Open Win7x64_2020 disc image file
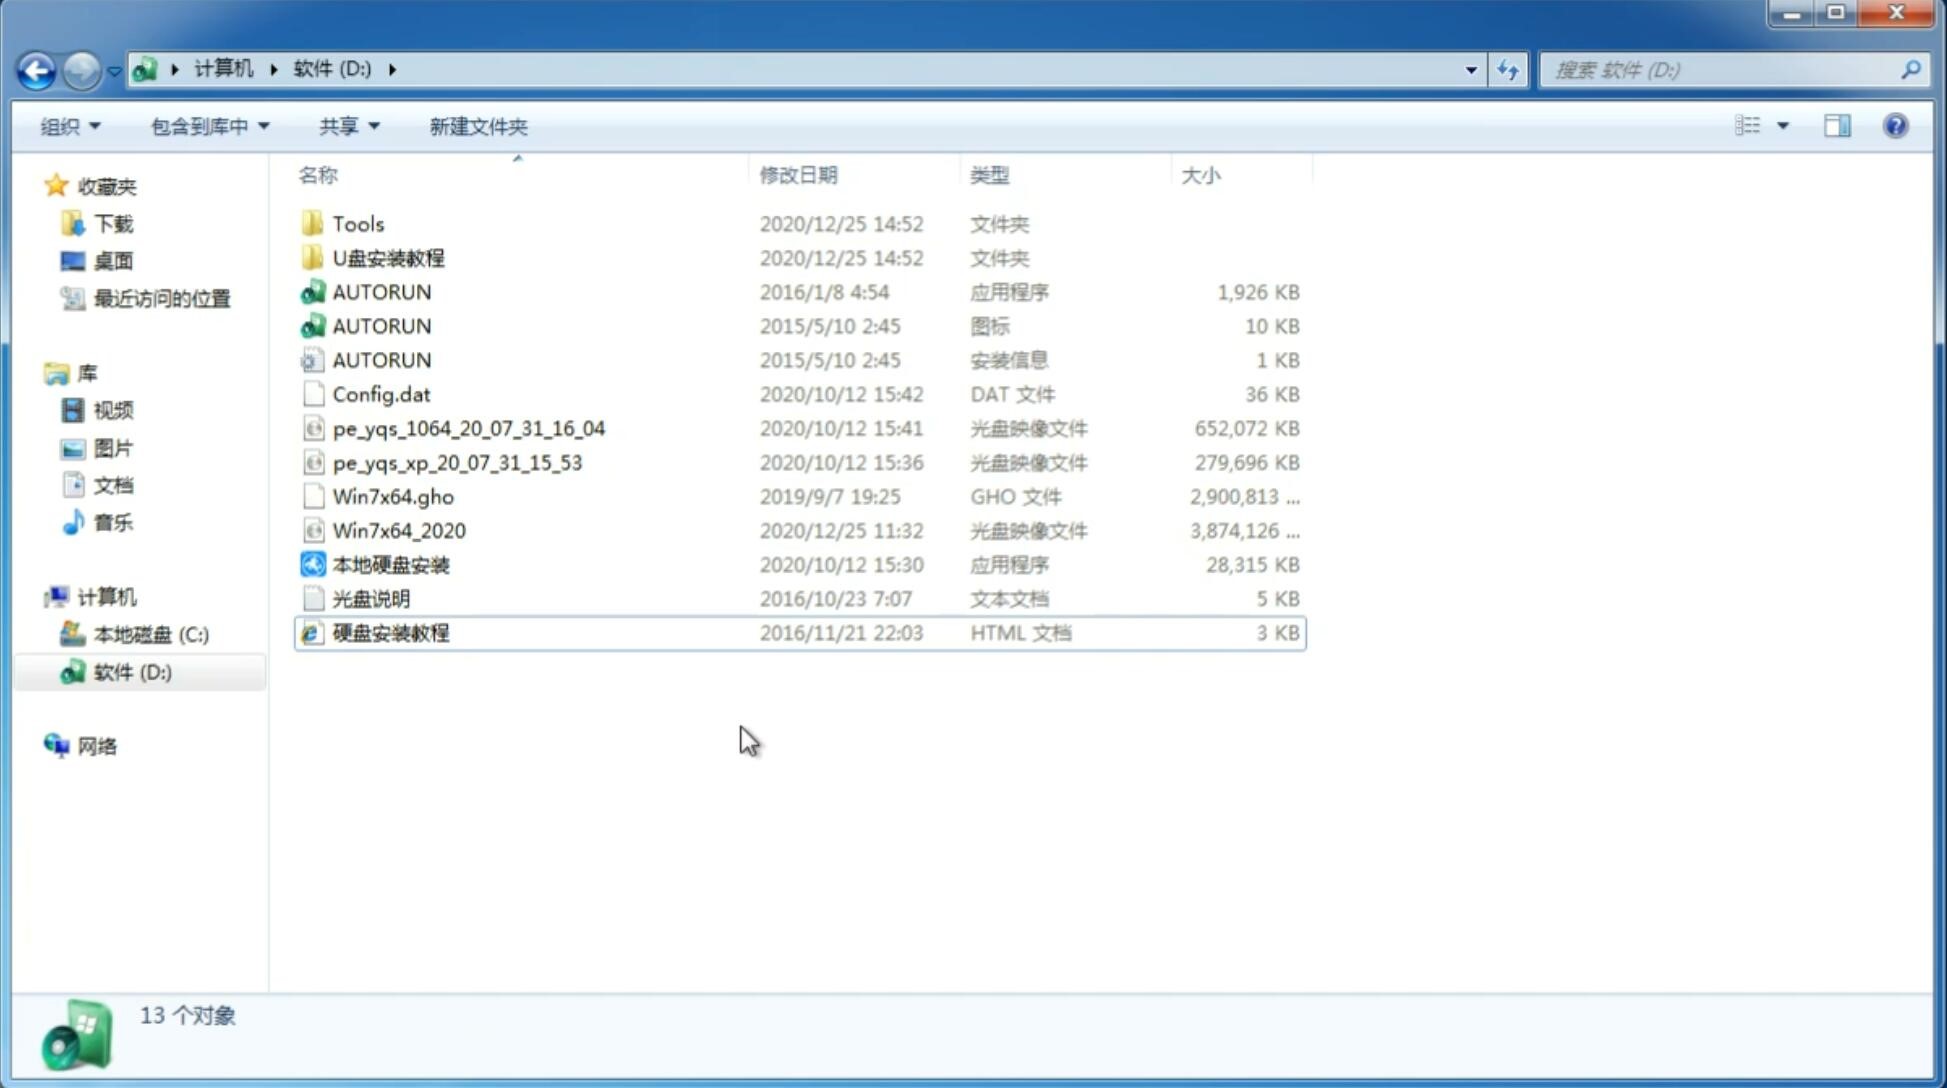Image resolution: width=1947 pixels, height=1088 pixels. pos(398,531)
